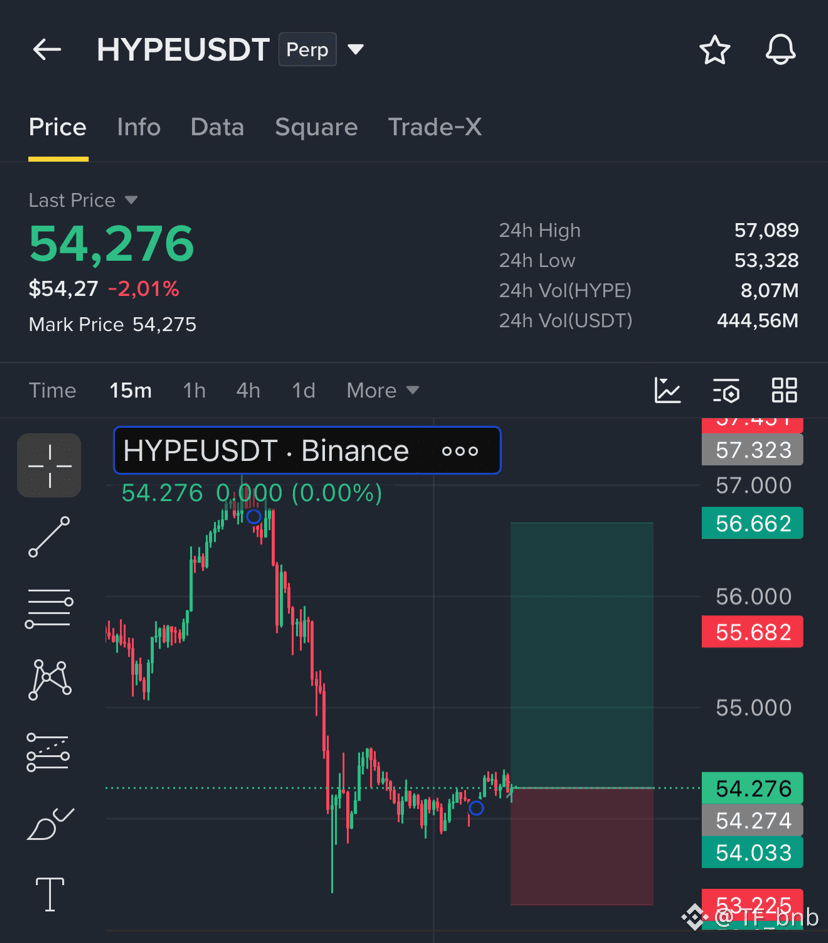Open HYPEUSDT Binance legend three-dot menu
The height and width of the screenshot is (943, 828).
(x=460, y=451)
